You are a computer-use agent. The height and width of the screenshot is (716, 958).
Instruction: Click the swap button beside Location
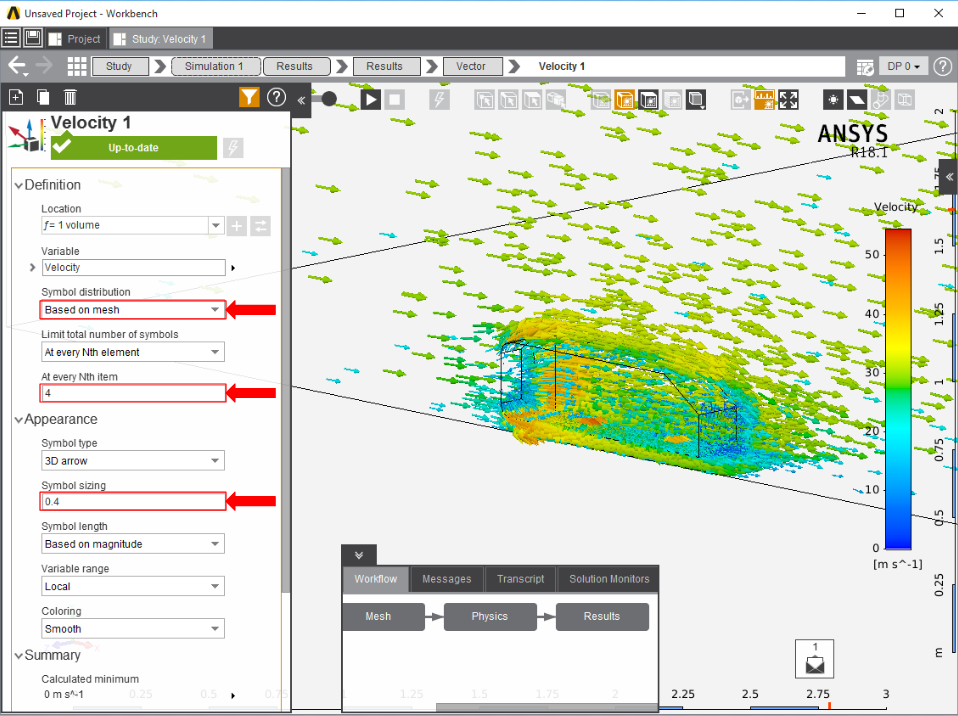(260, 226)
